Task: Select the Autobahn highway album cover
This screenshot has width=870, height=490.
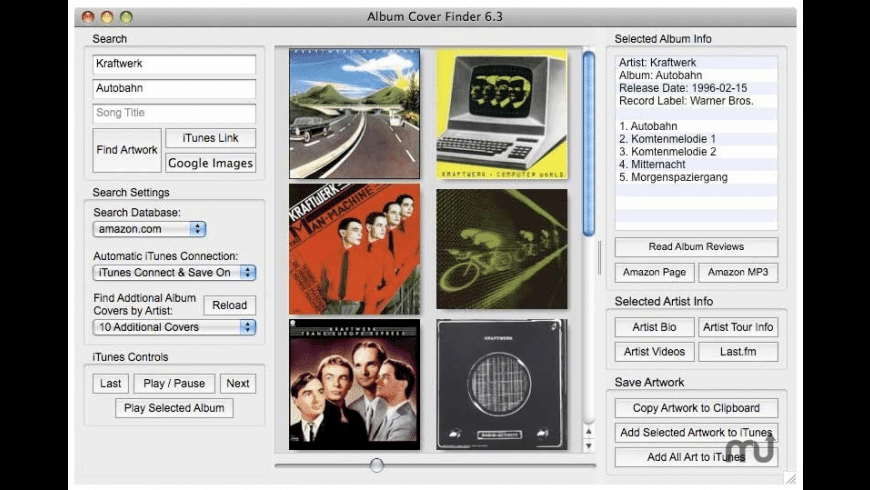Action: pos(355,114)
